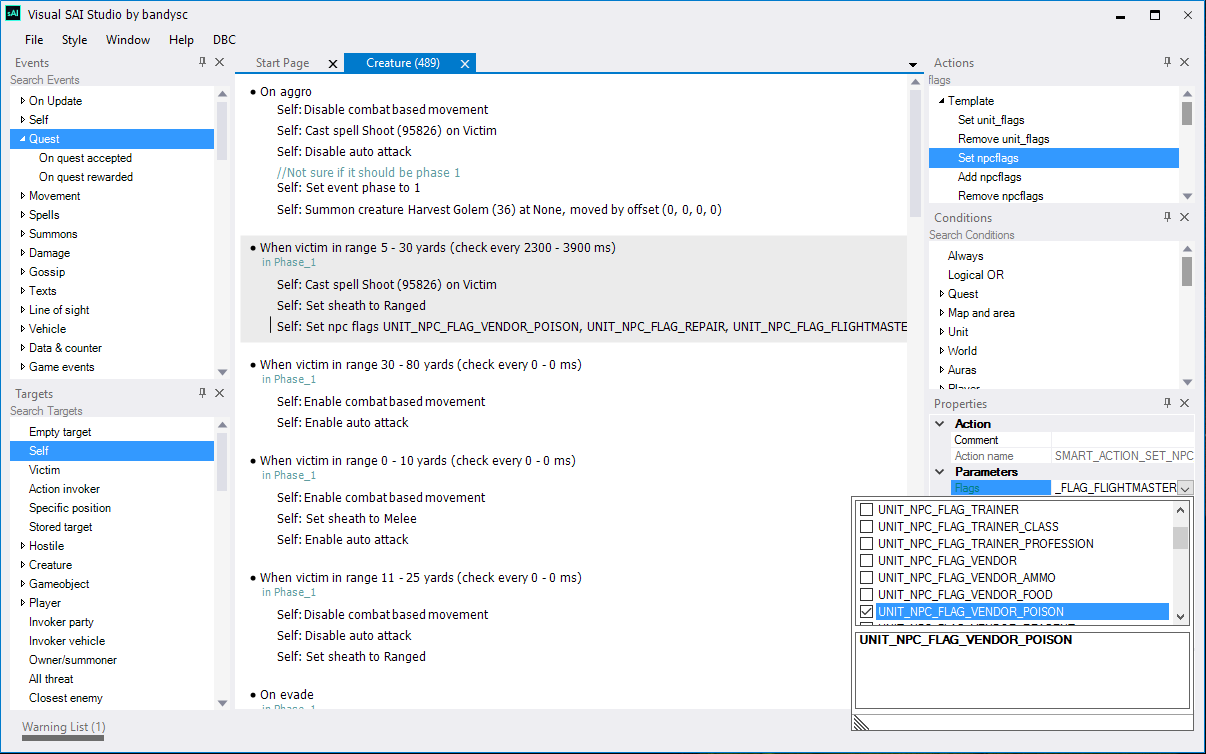
Task: Expand the Creature target category
Action: pyautogui.click(x=23, y=565)
